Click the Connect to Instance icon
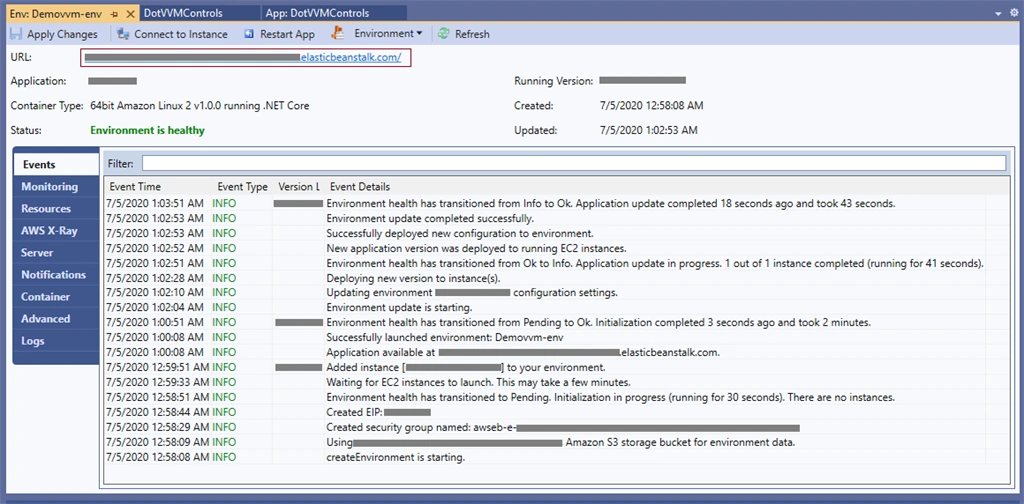 pyautogui.click(x=123, y=34)
